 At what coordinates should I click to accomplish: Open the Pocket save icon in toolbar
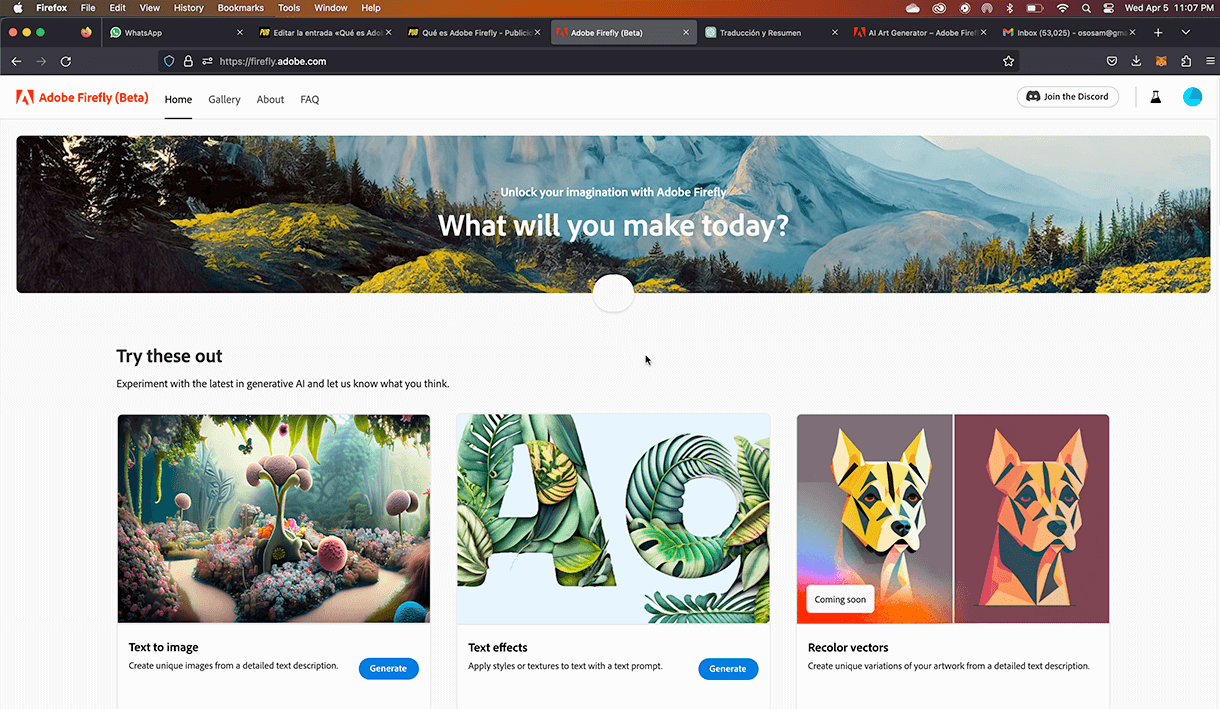[x=1112, y=61]
